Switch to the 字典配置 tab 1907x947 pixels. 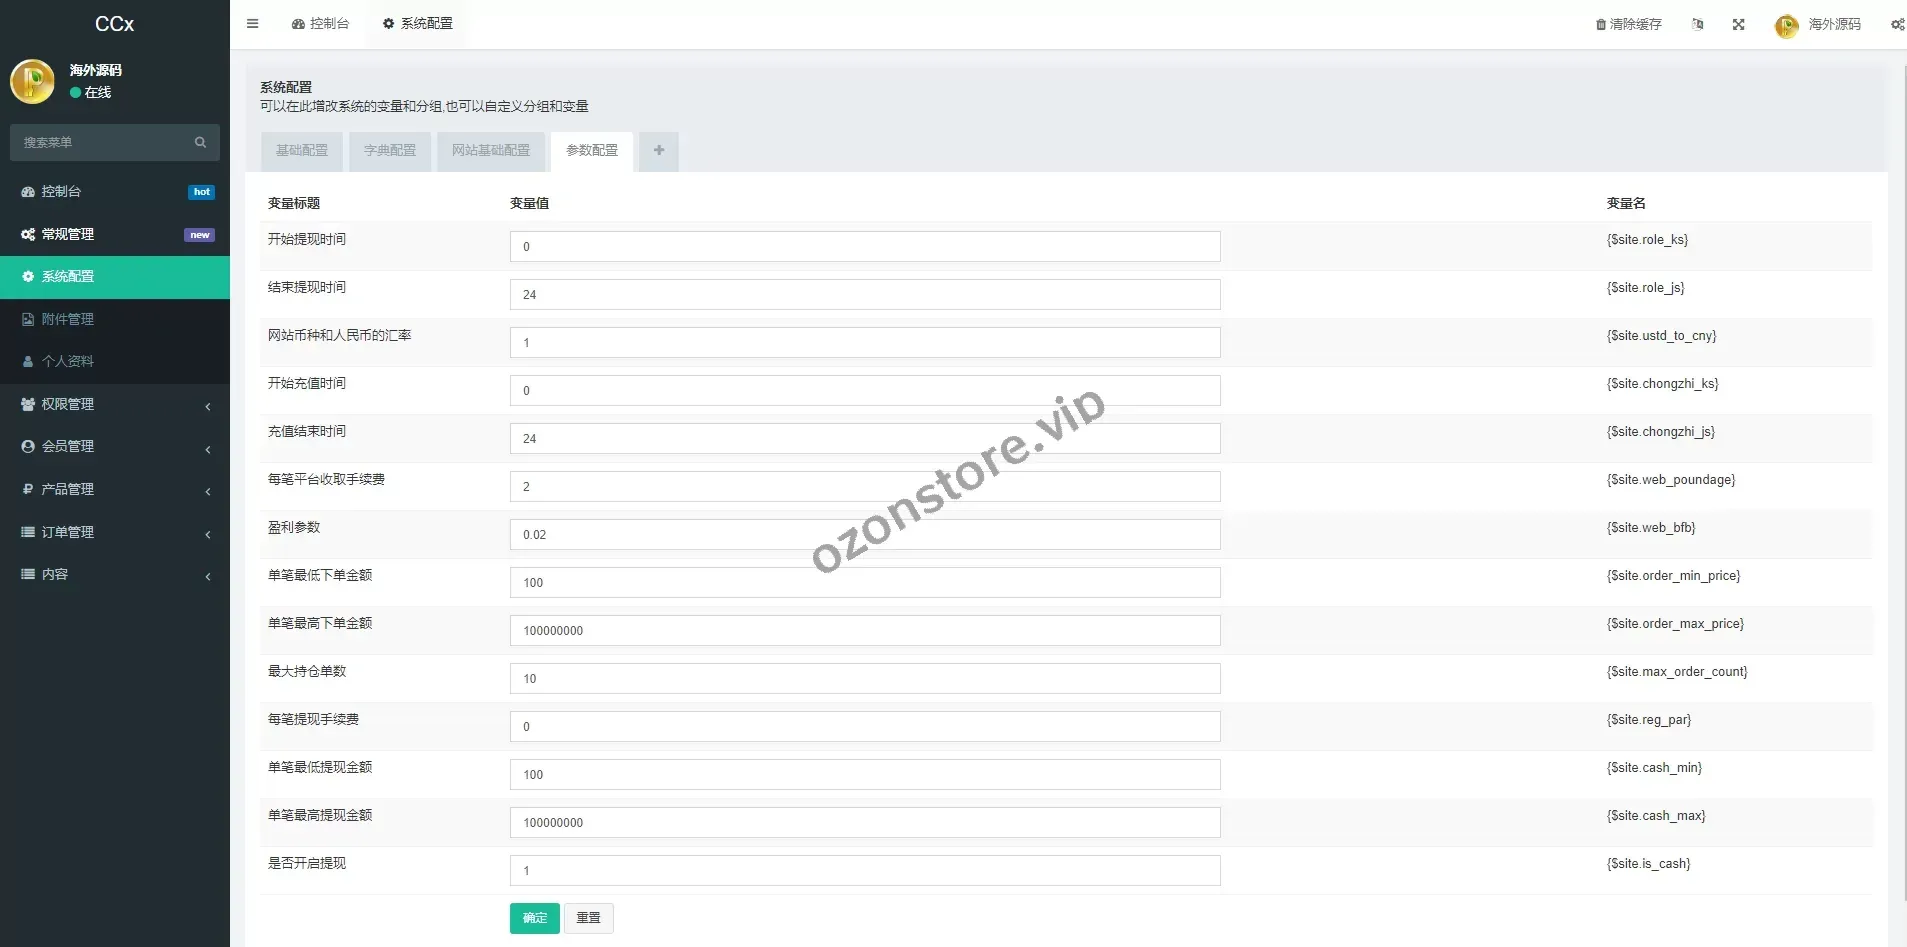coord(389,151)
